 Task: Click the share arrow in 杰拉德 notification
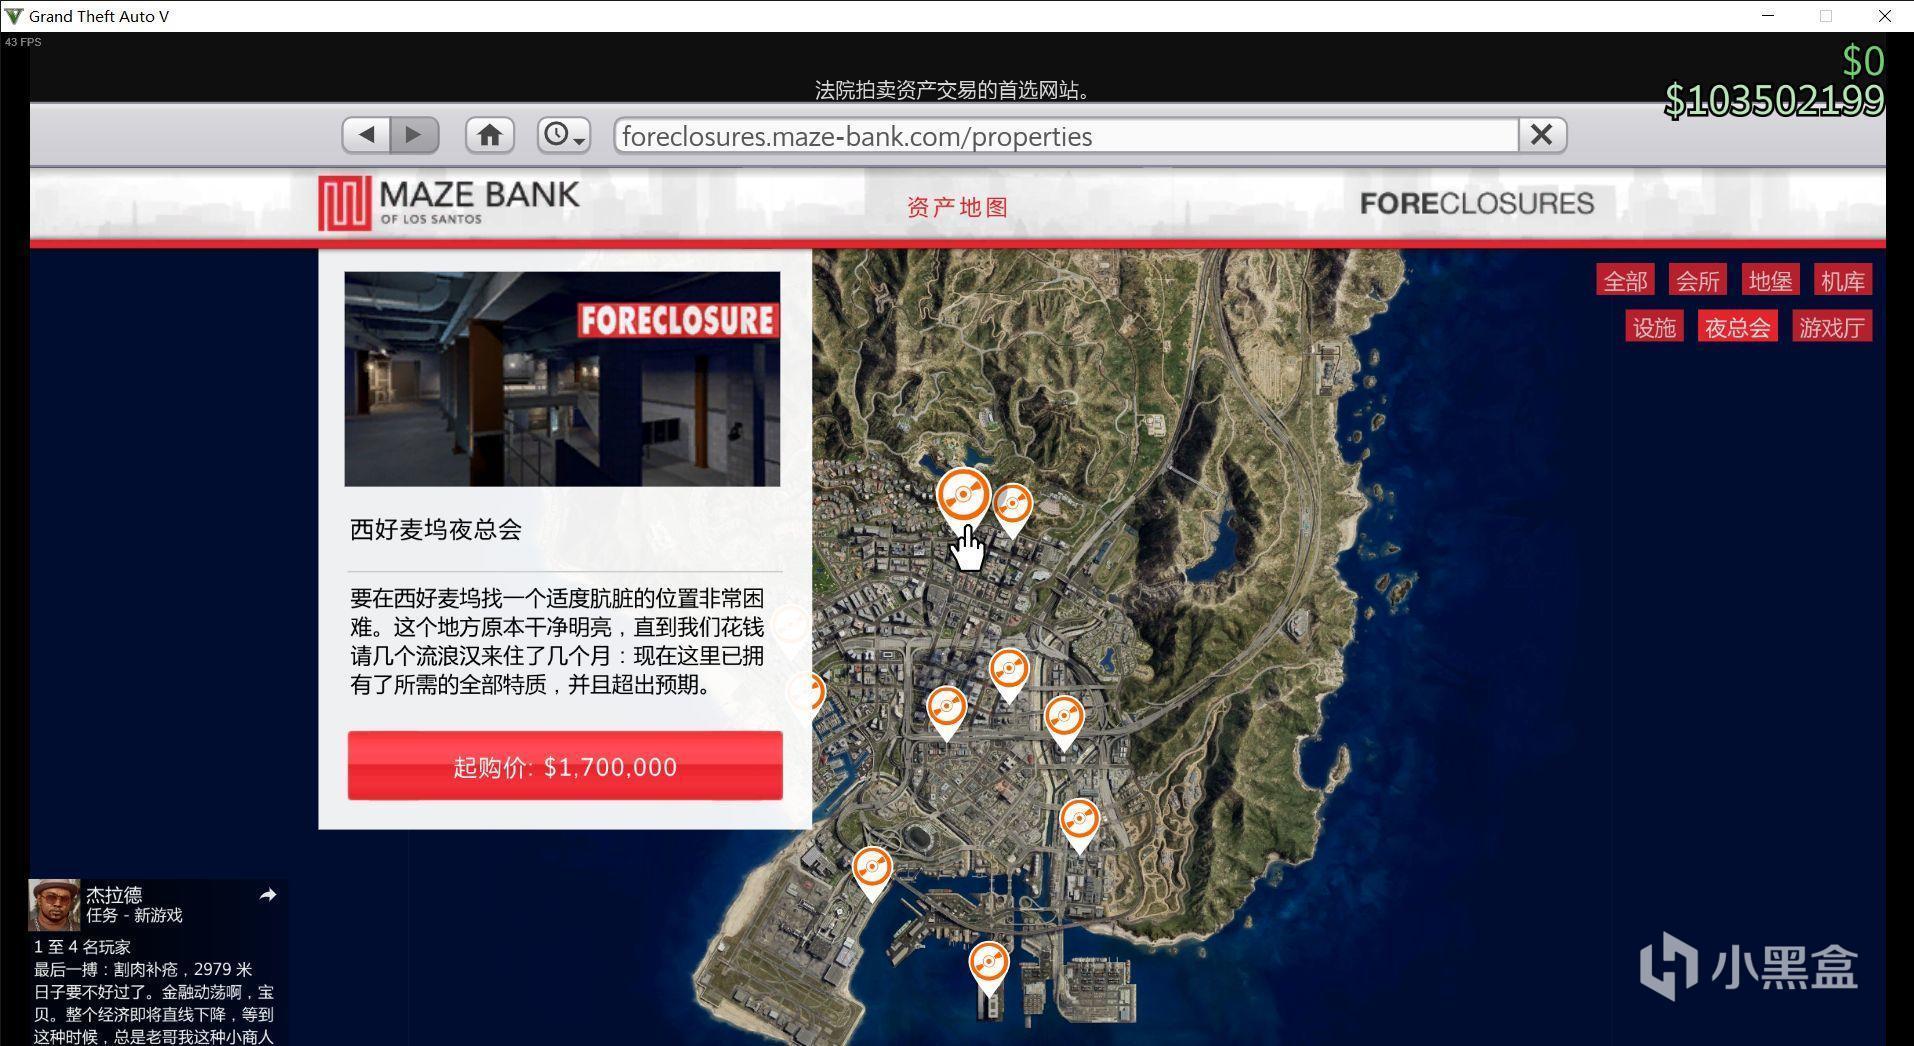[267, 895]
